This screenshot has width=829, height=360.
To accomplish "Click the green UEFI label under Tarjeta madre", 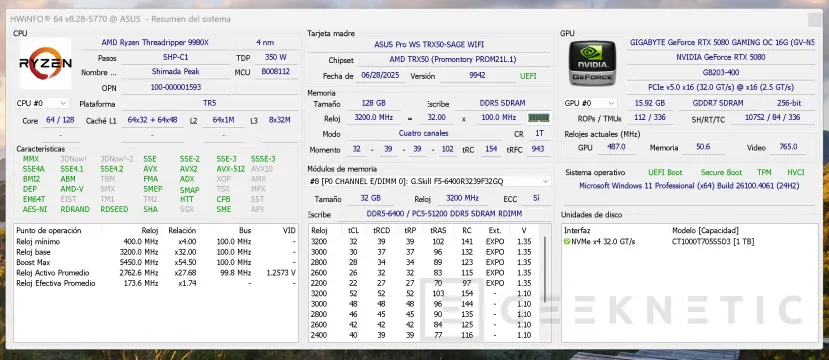I will [528, 76].
